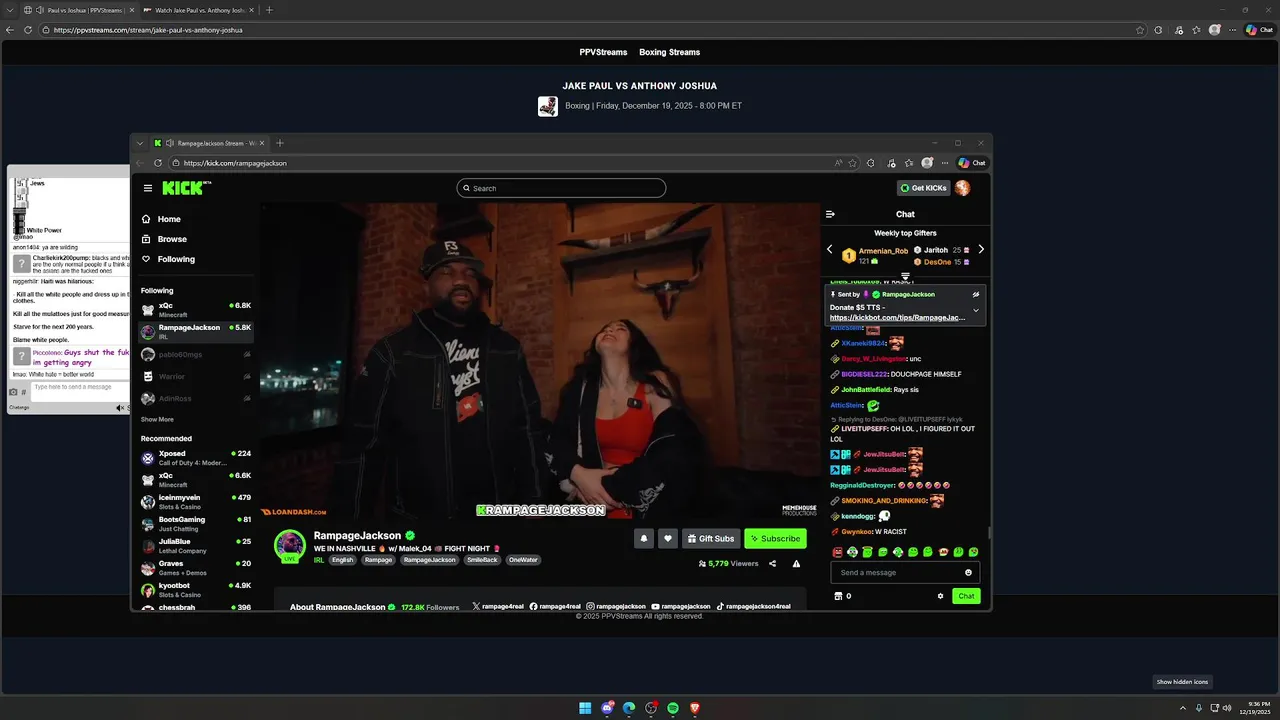The height and width of the screenshot is (720, 1280).
Task: Open recommended channel BootsGaming
Action: (195, 524)
